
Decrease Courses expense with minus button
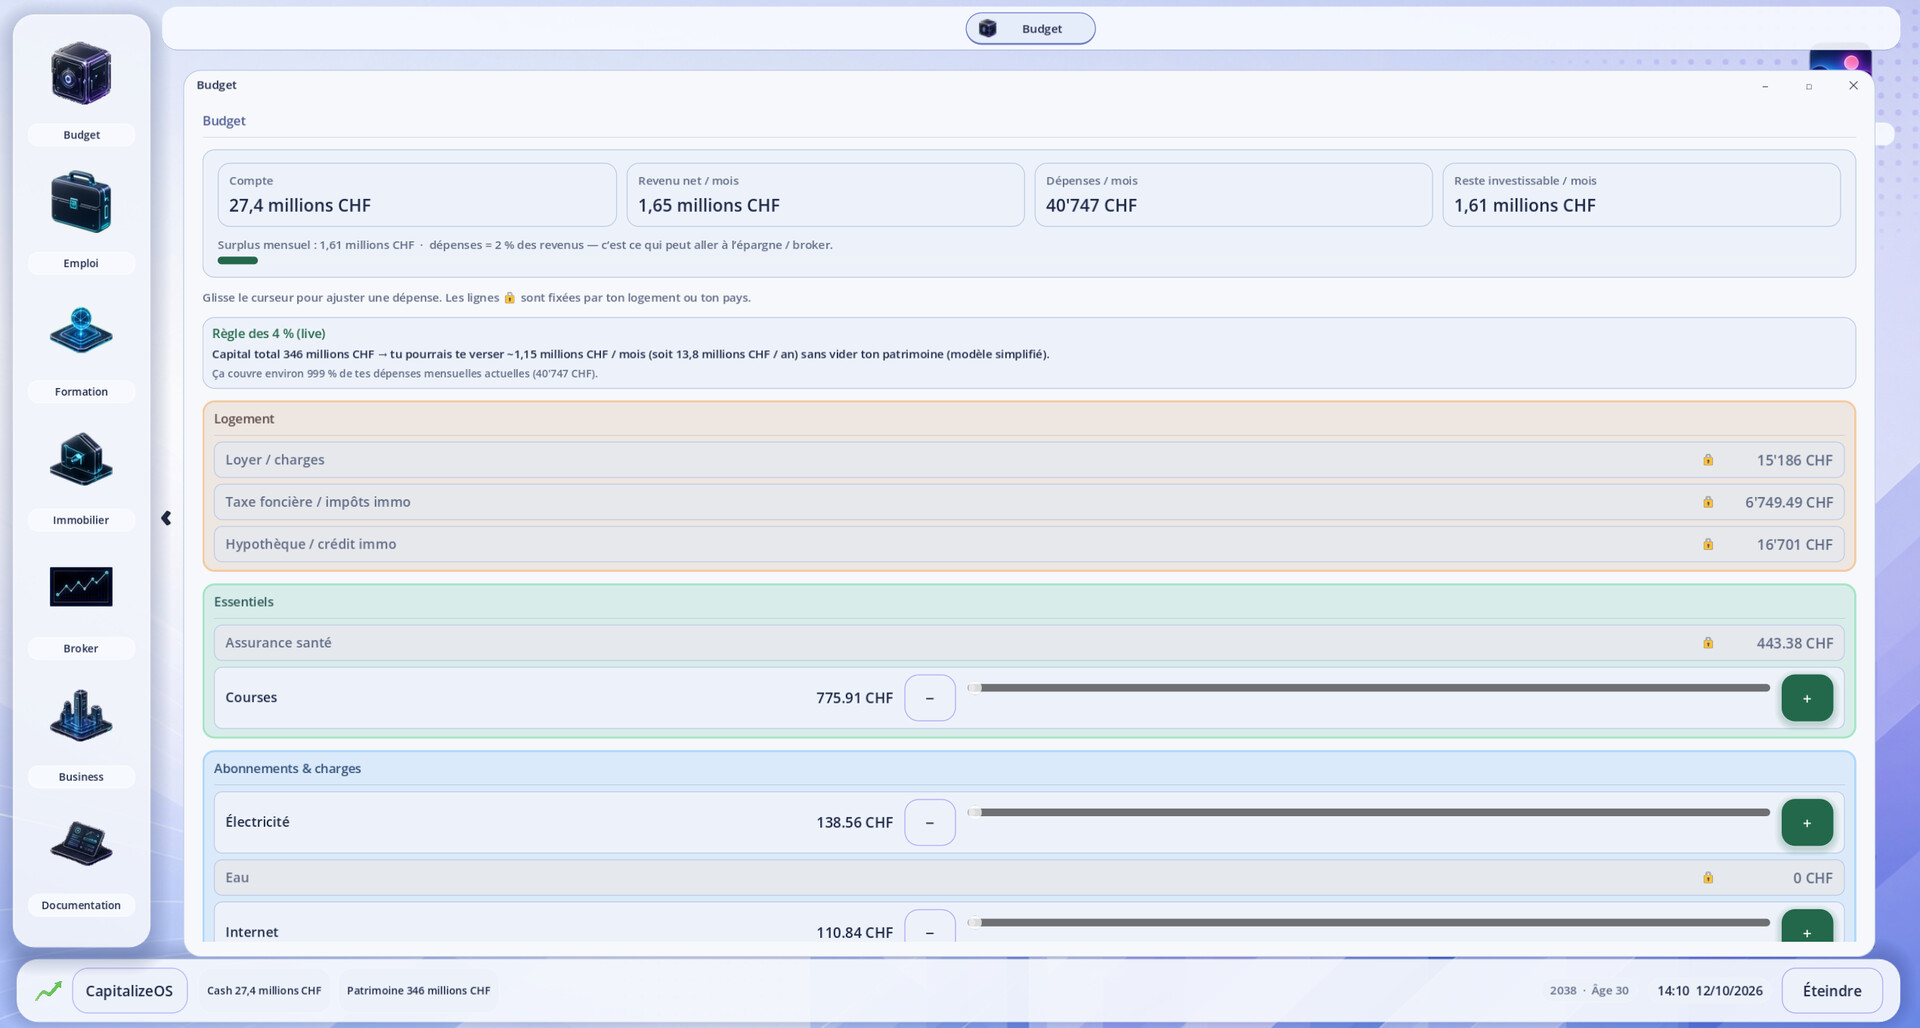click(x=930, y=698)
